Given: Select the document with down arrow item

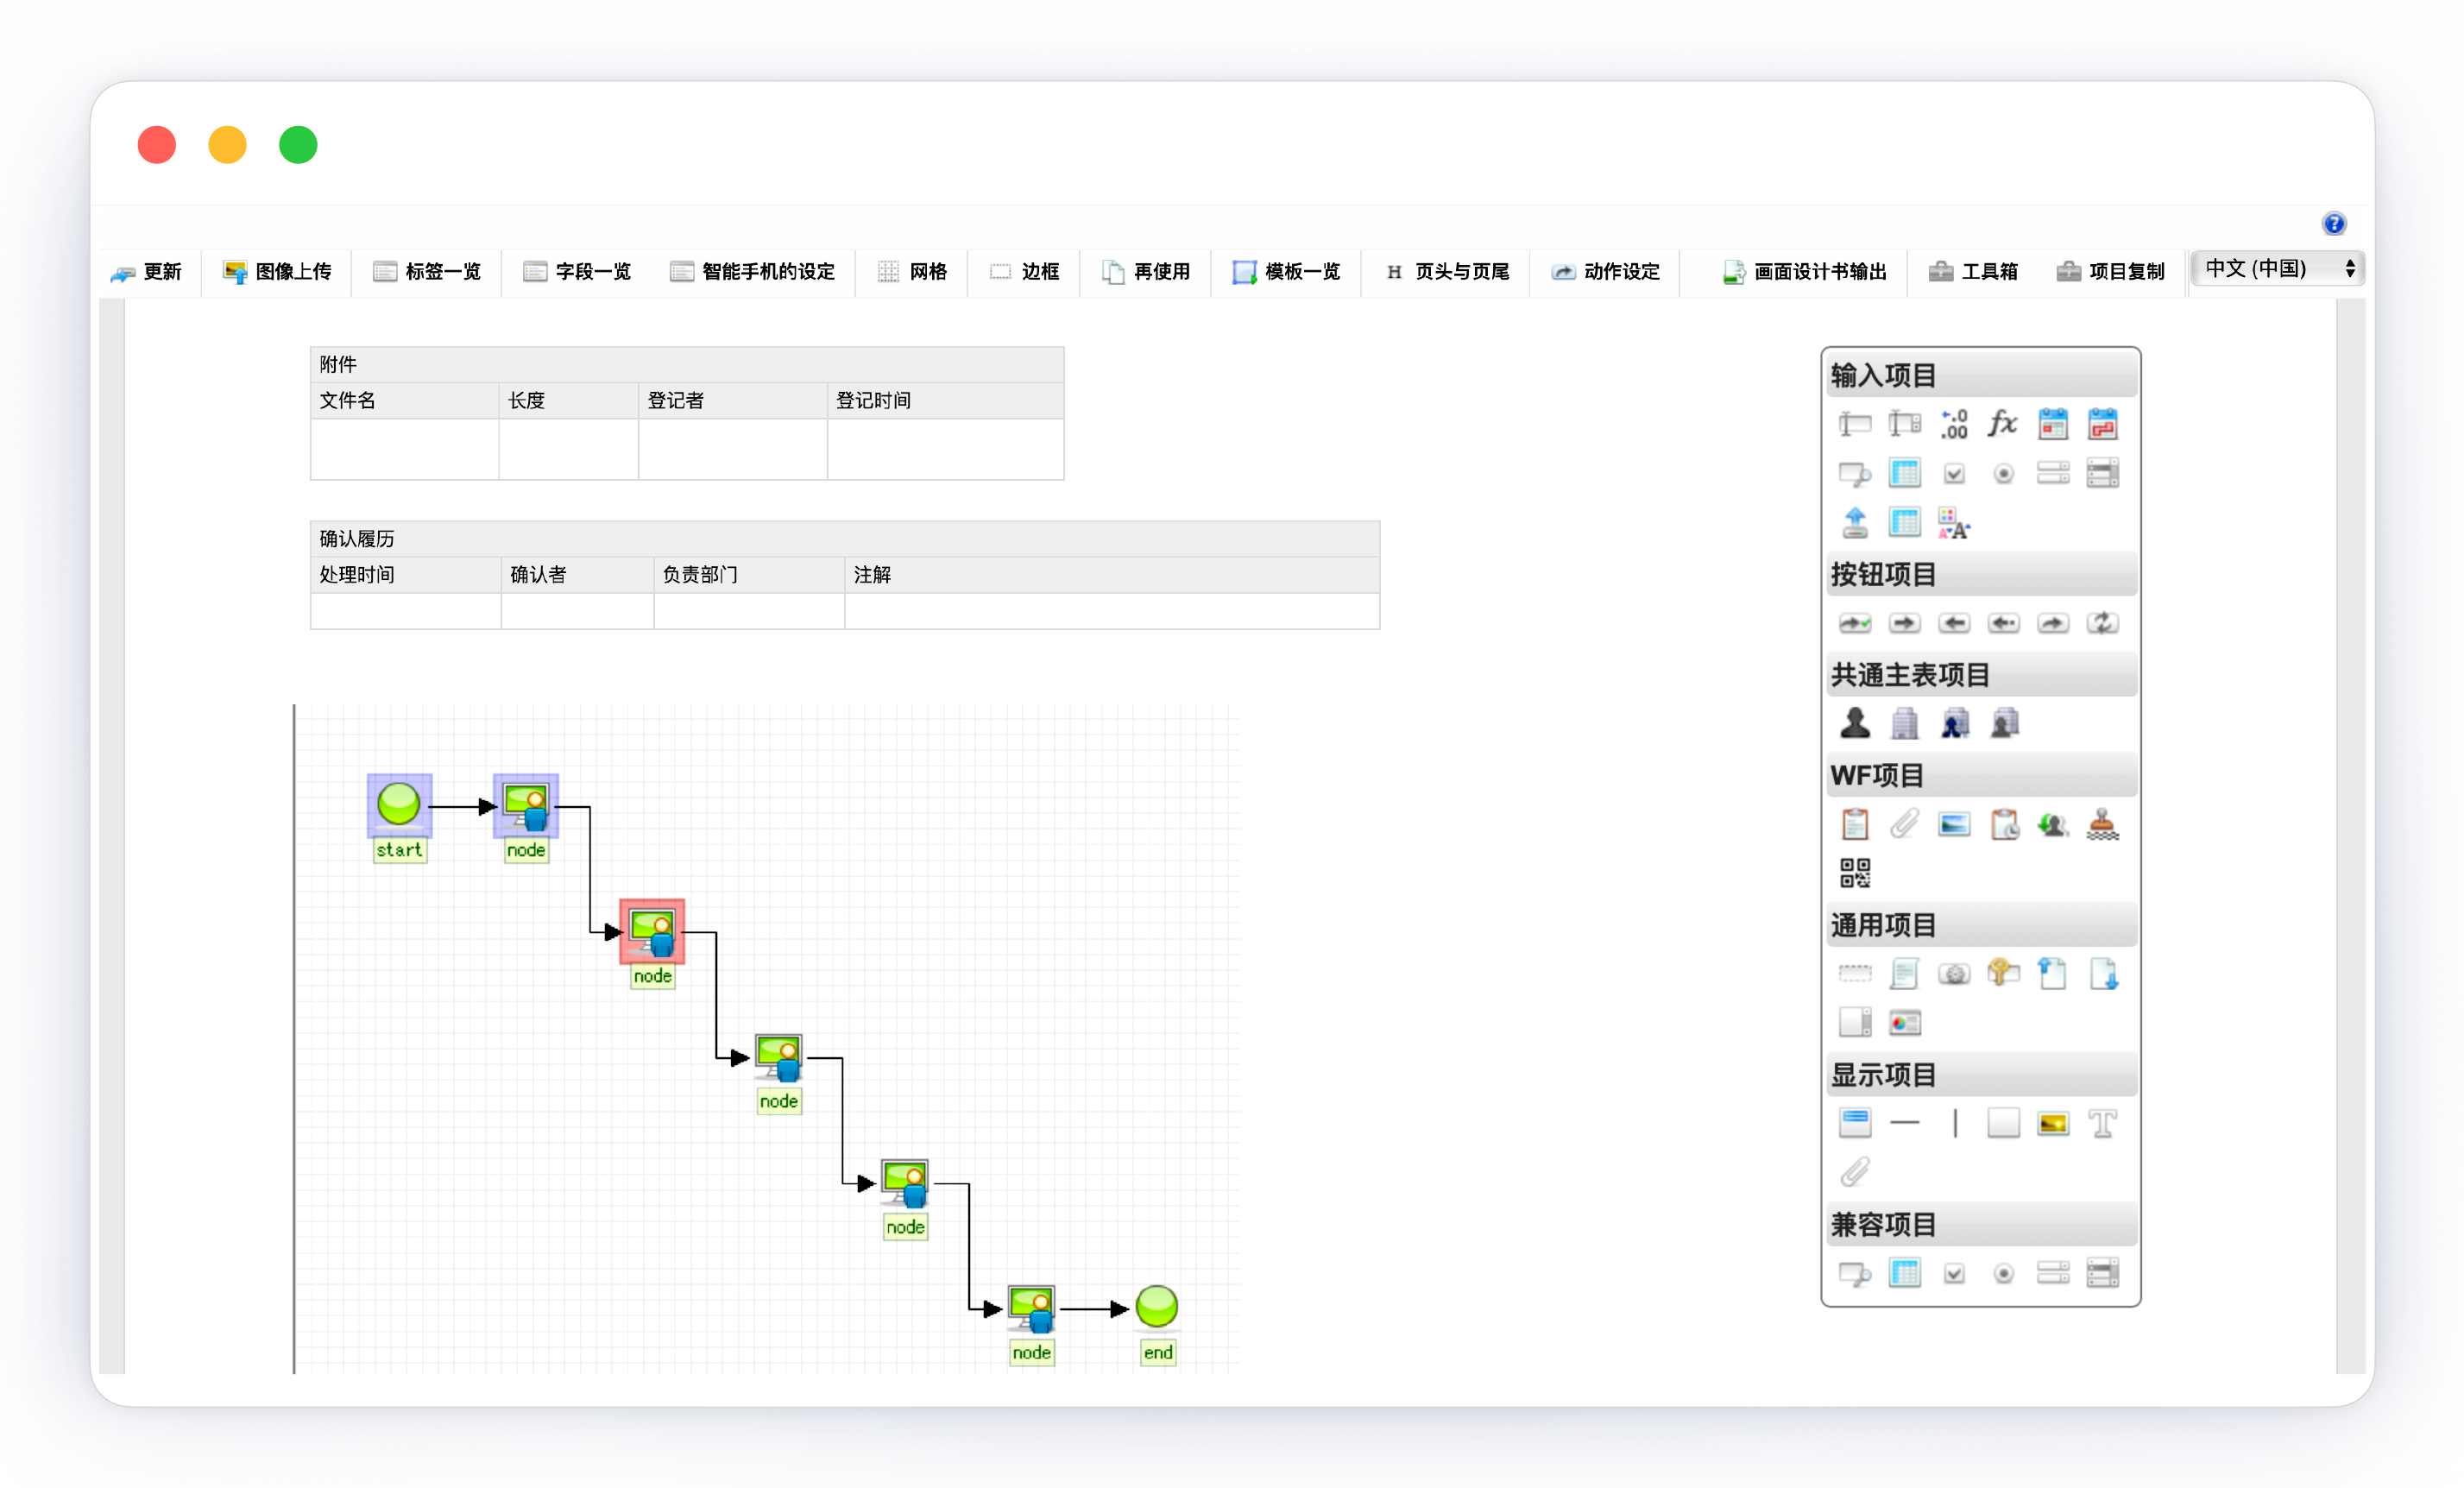Looking at the screenshot, I should [2102, 974].
